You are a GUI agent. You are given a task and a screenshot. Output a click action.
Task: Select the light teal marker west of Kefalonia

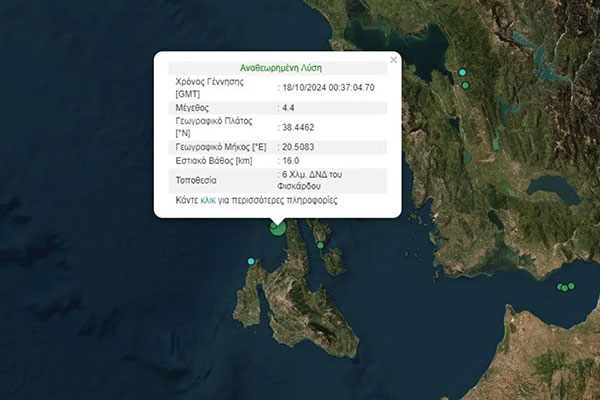(251, 261)
